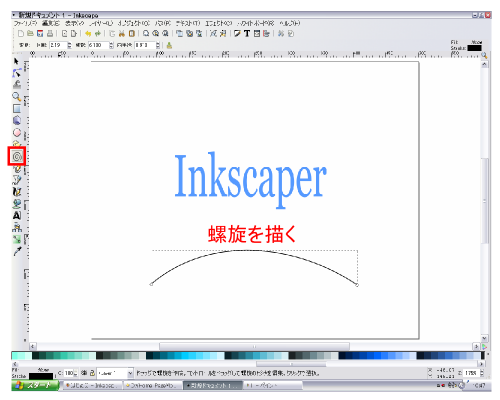Click the zoom percentage field
Screen dimensions: 500x400
(x=472, y=373)
